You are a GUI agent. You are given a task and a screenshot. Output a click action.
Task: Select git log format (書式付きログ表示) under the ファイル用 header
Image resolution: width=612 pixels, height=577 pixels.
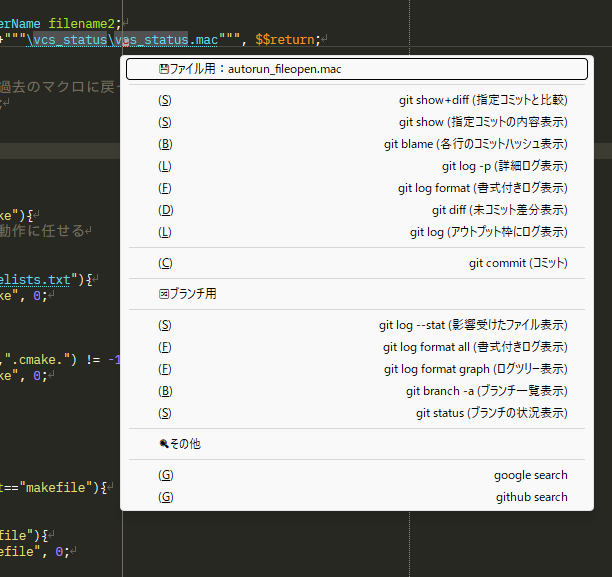point(357,188)
